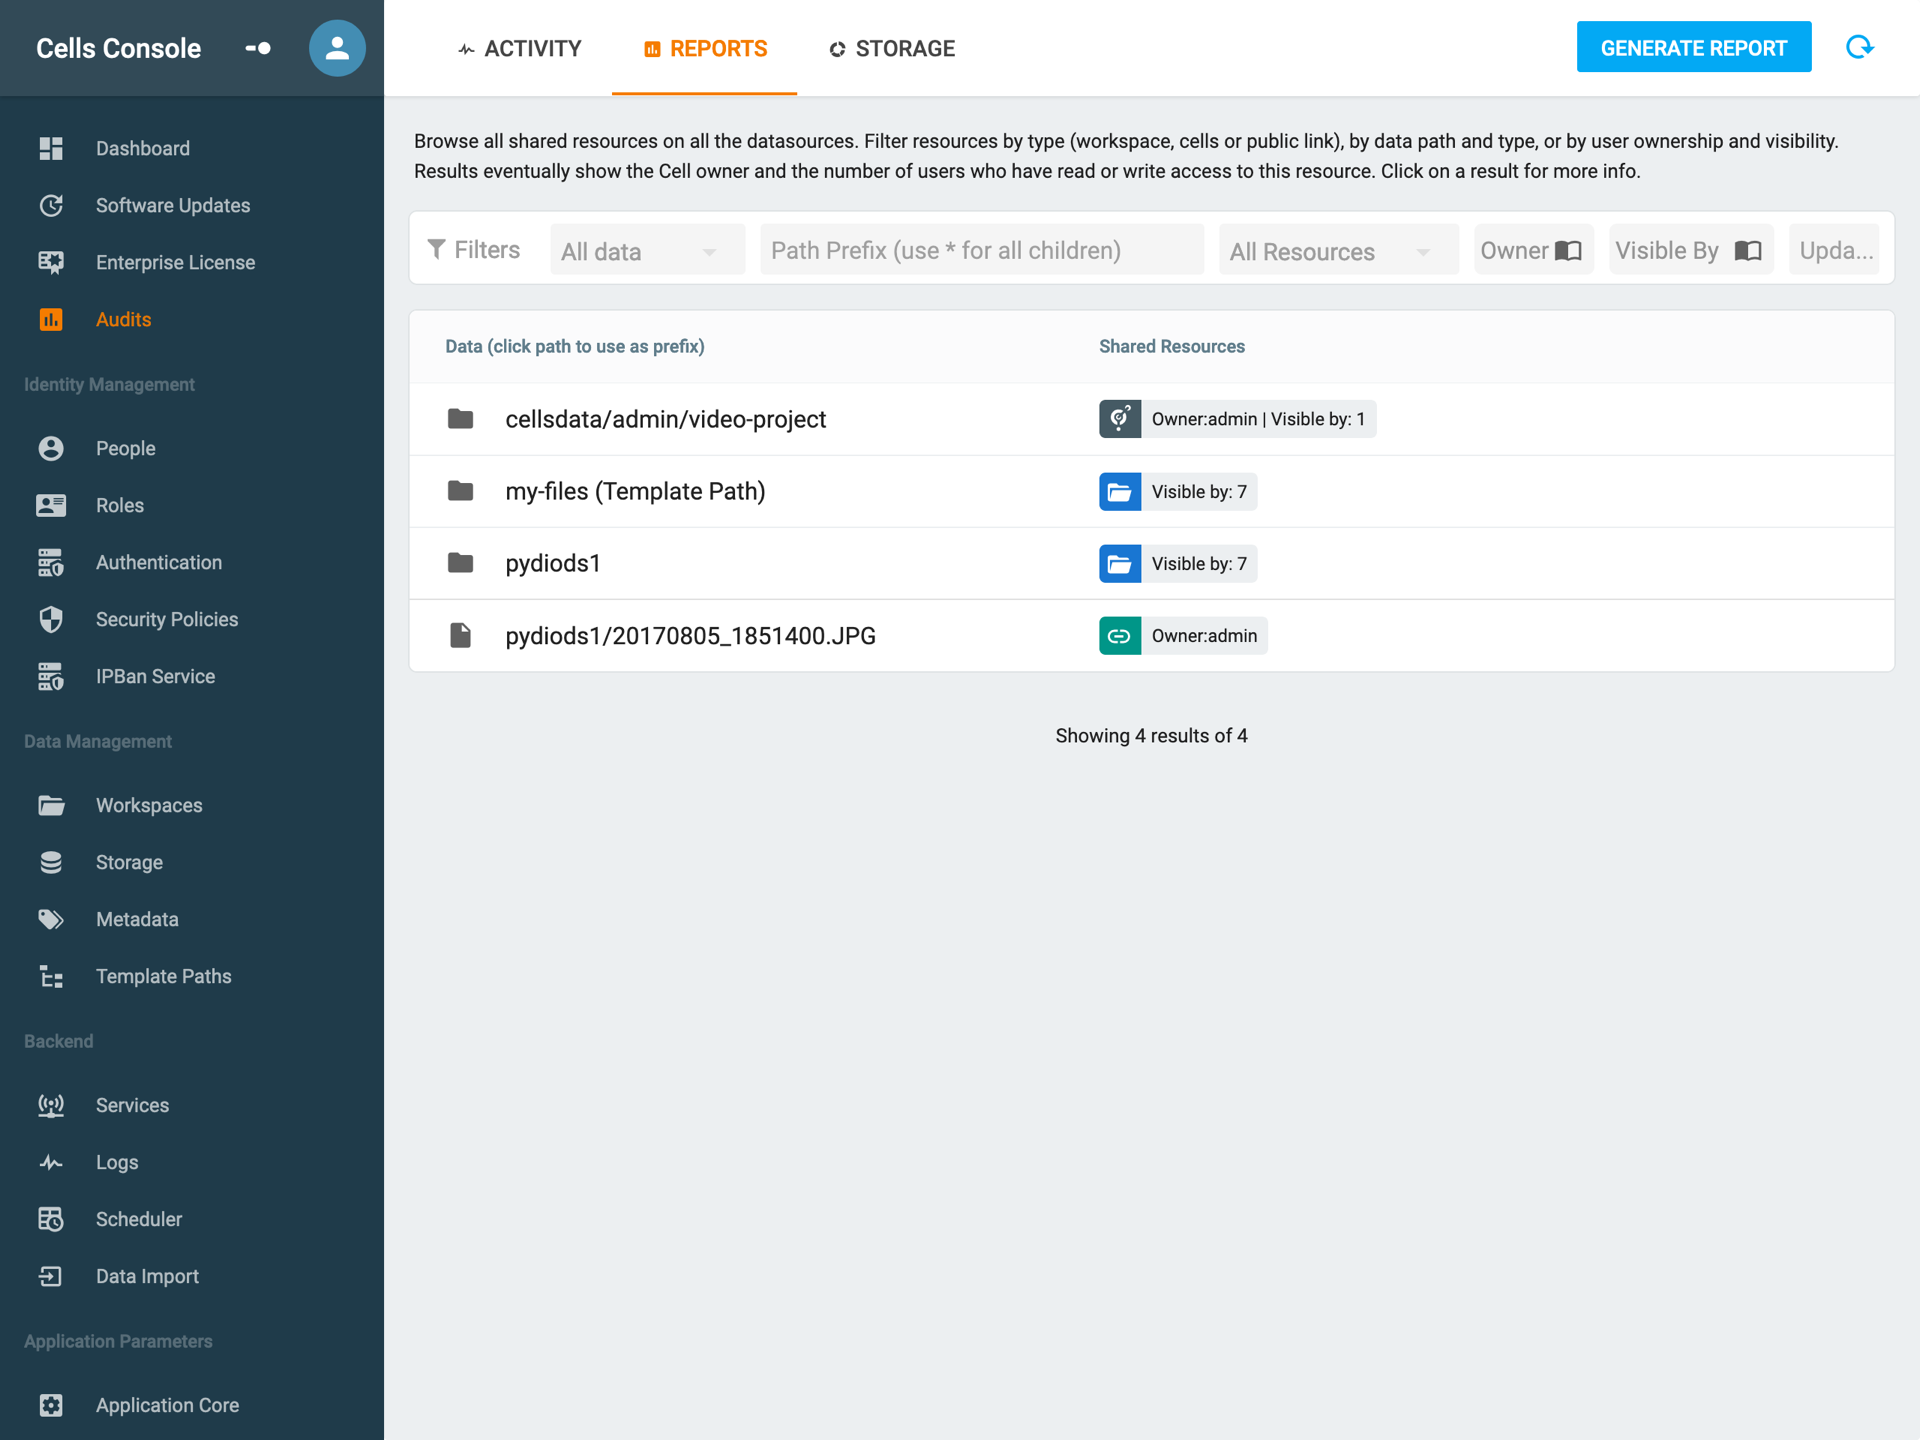Viewport: 1920px width, 1440px height.
Task: Click the Authentication icon
Action: [51, 562]
